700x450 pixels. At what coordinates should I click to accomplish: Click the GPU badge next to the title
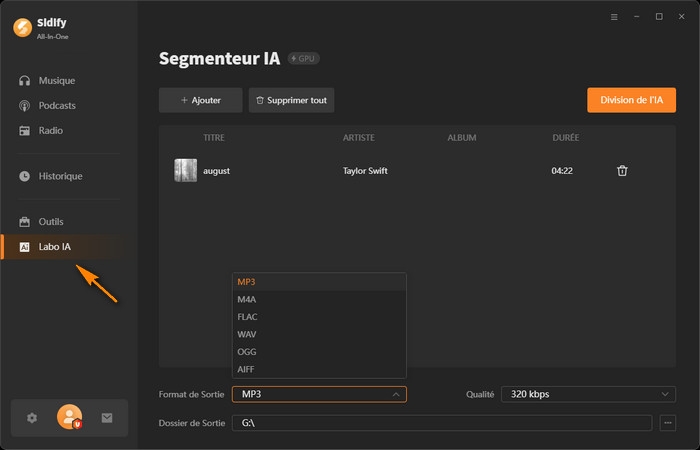[304, 59]
